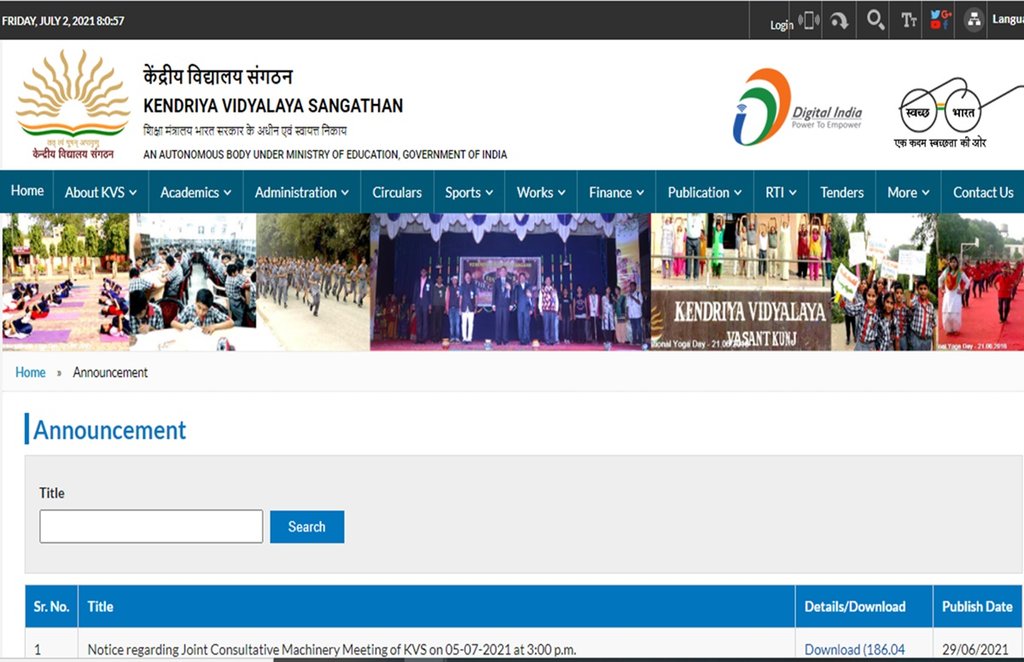Go to the Tenders page
This screenshot has width=1024, height=662.
841,192
